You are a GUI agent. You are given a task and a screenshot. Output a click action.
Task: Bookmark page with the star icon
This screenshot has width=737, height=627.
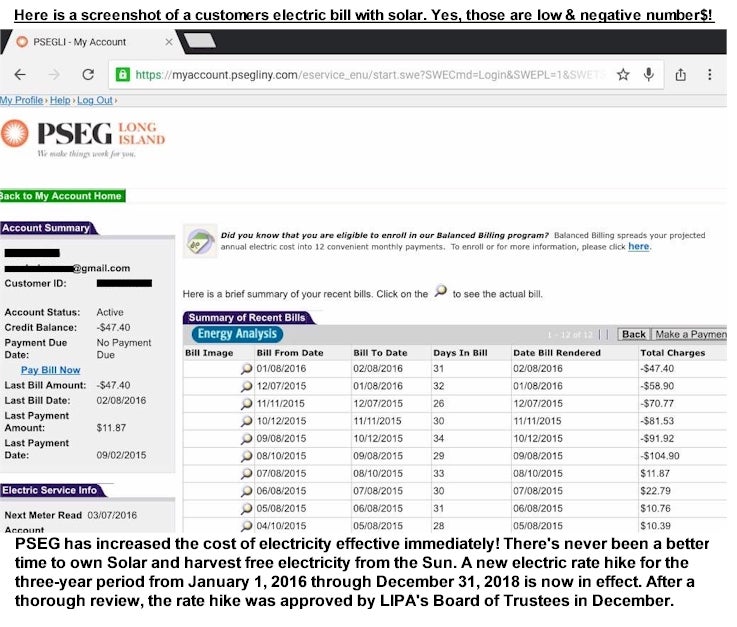coord(623,75)
